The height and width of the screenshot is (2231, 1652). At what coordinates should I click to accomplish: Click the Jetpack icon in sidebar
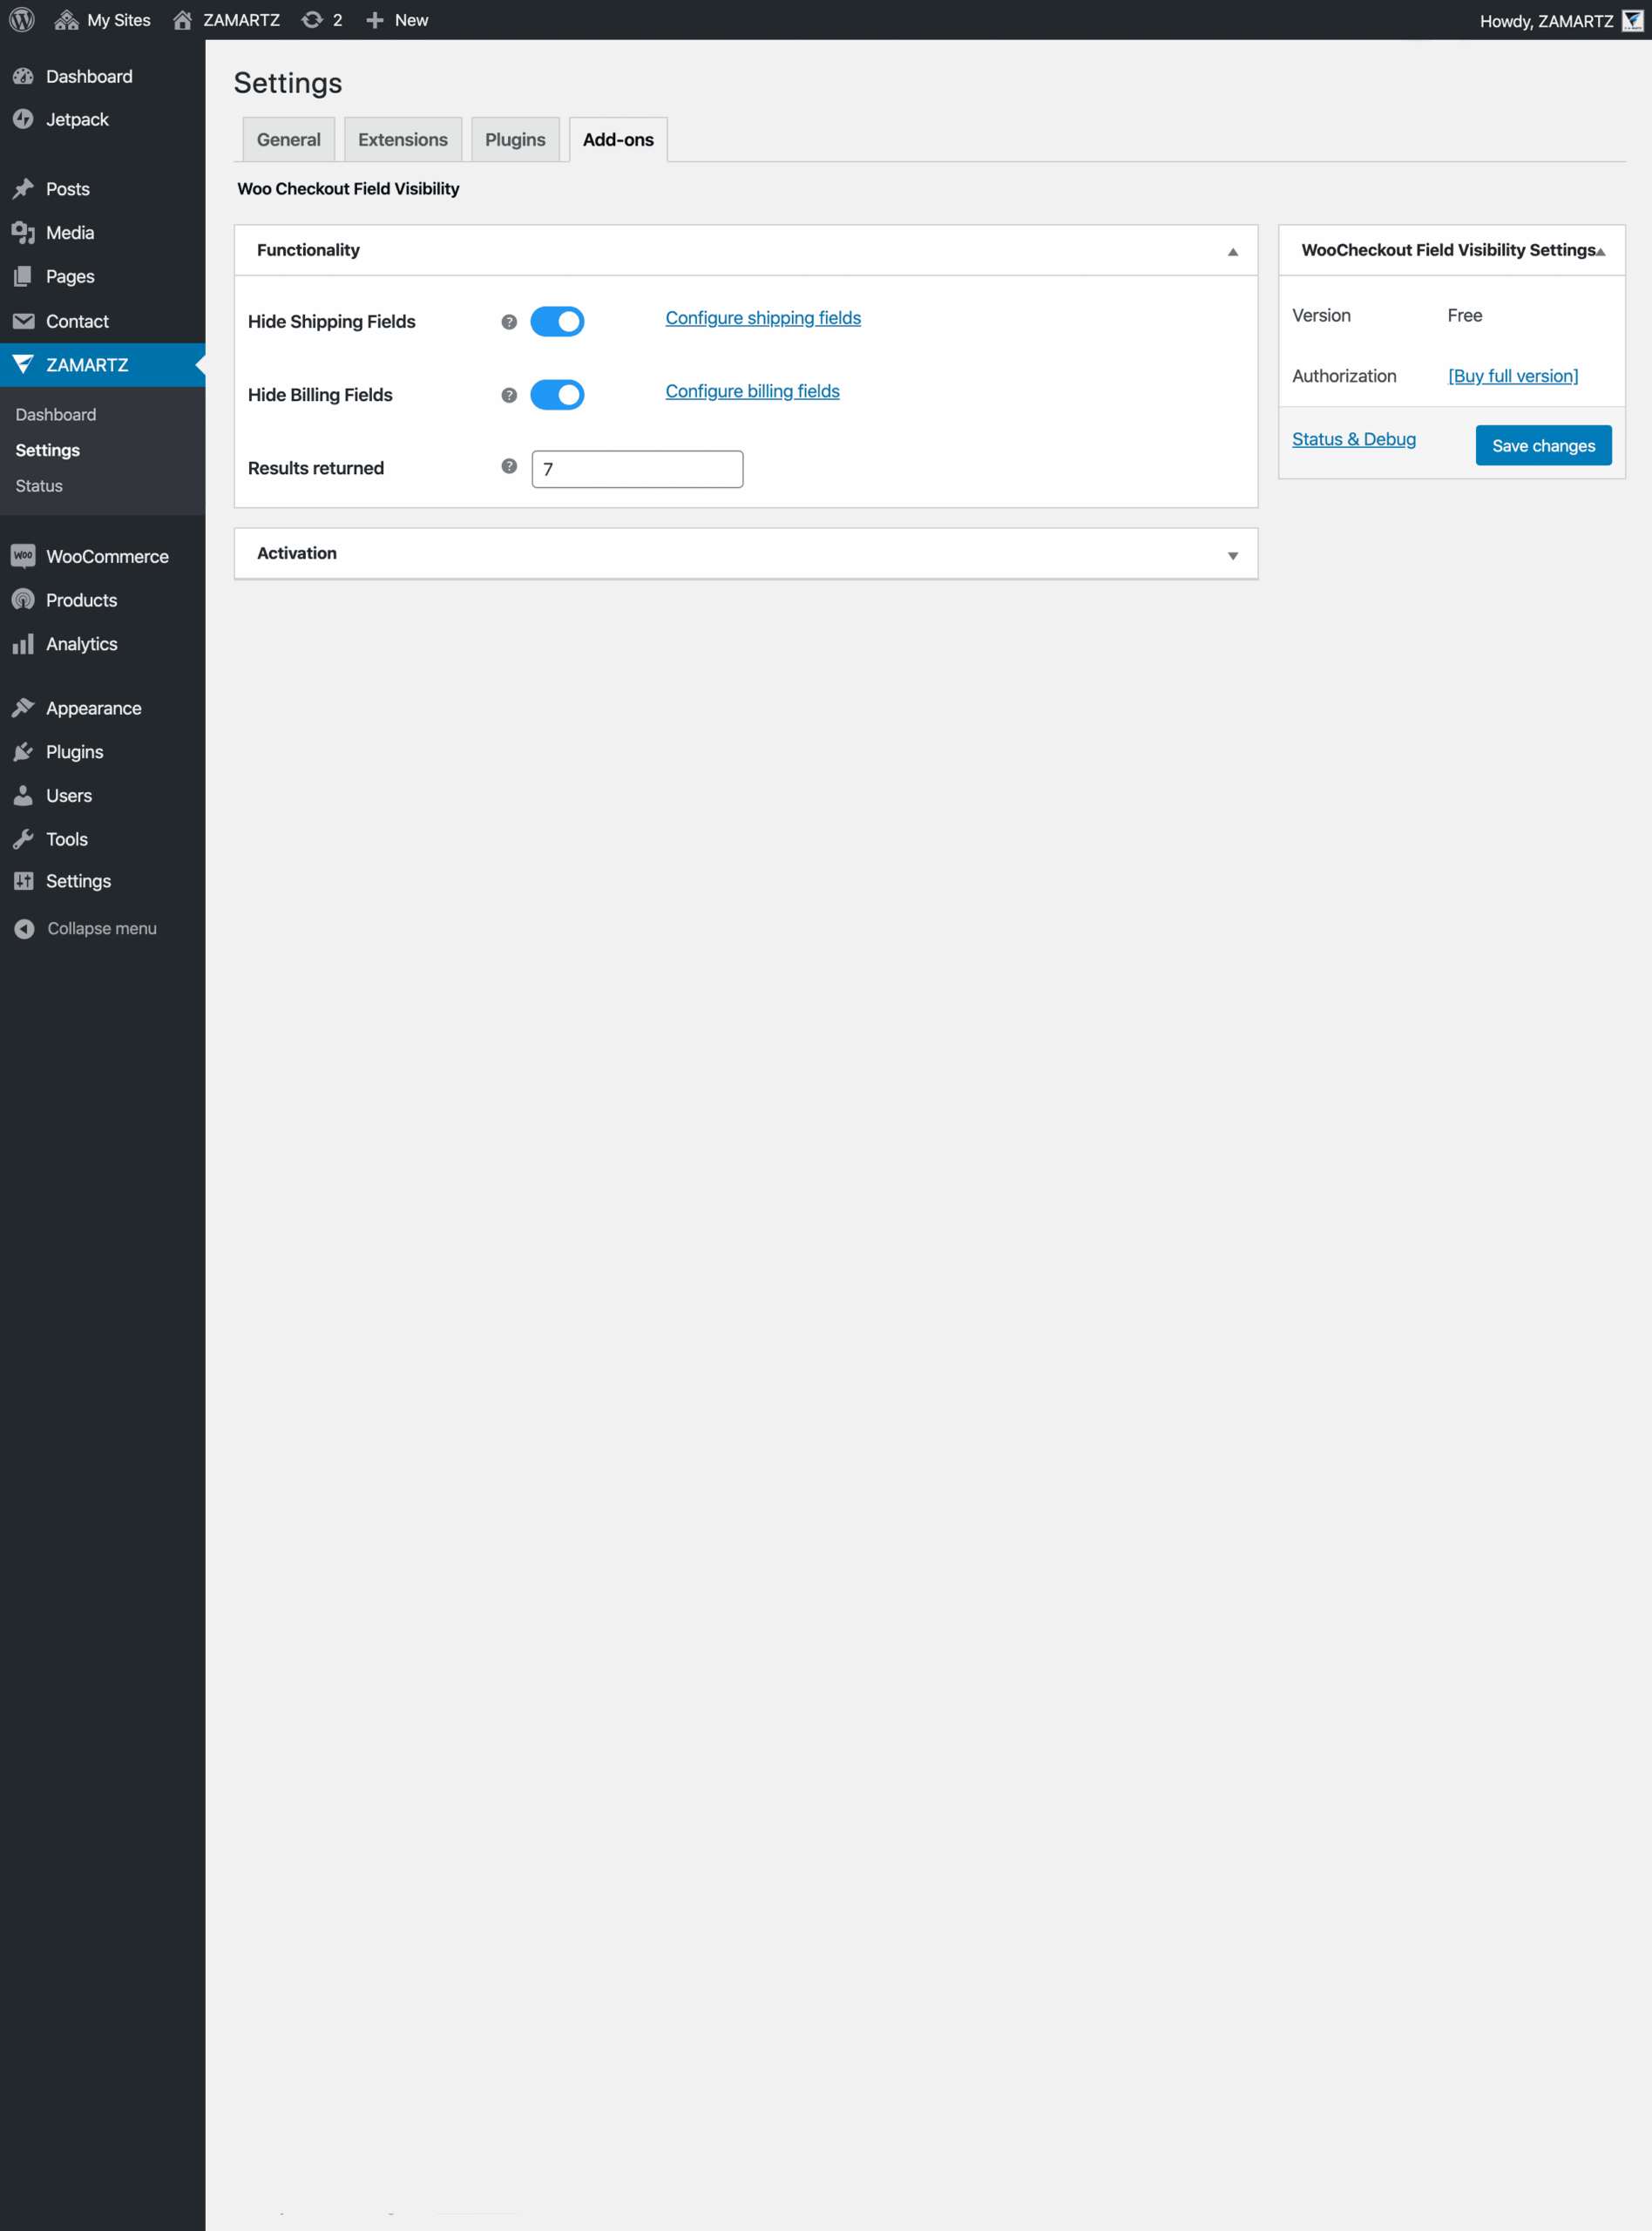click(x=24, y=119)
